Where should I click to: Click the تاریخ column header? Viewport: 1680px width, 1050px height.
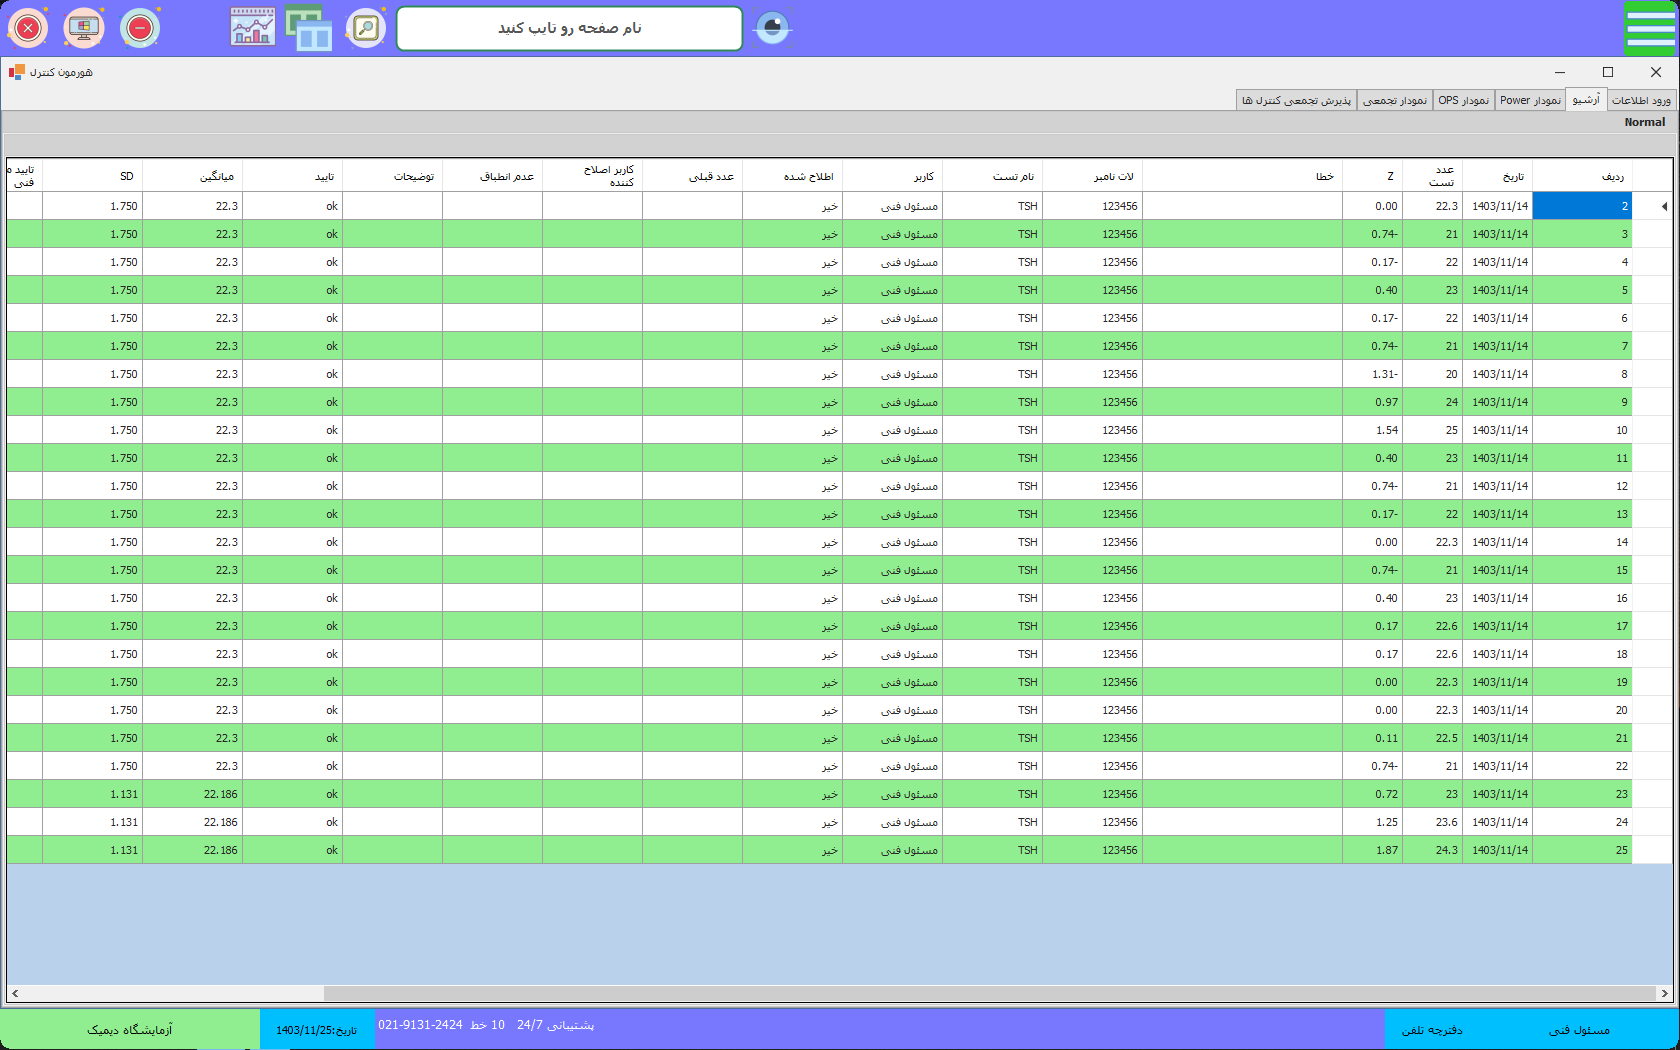click(1497, 176)
